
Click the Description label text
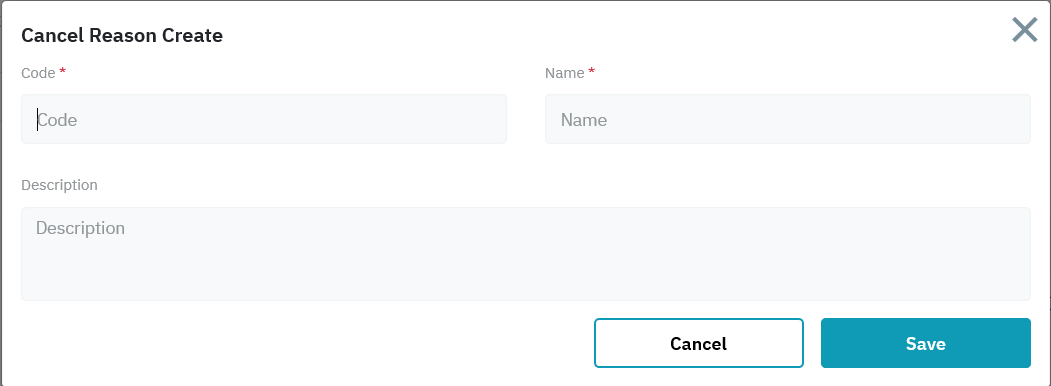[60, 185]
